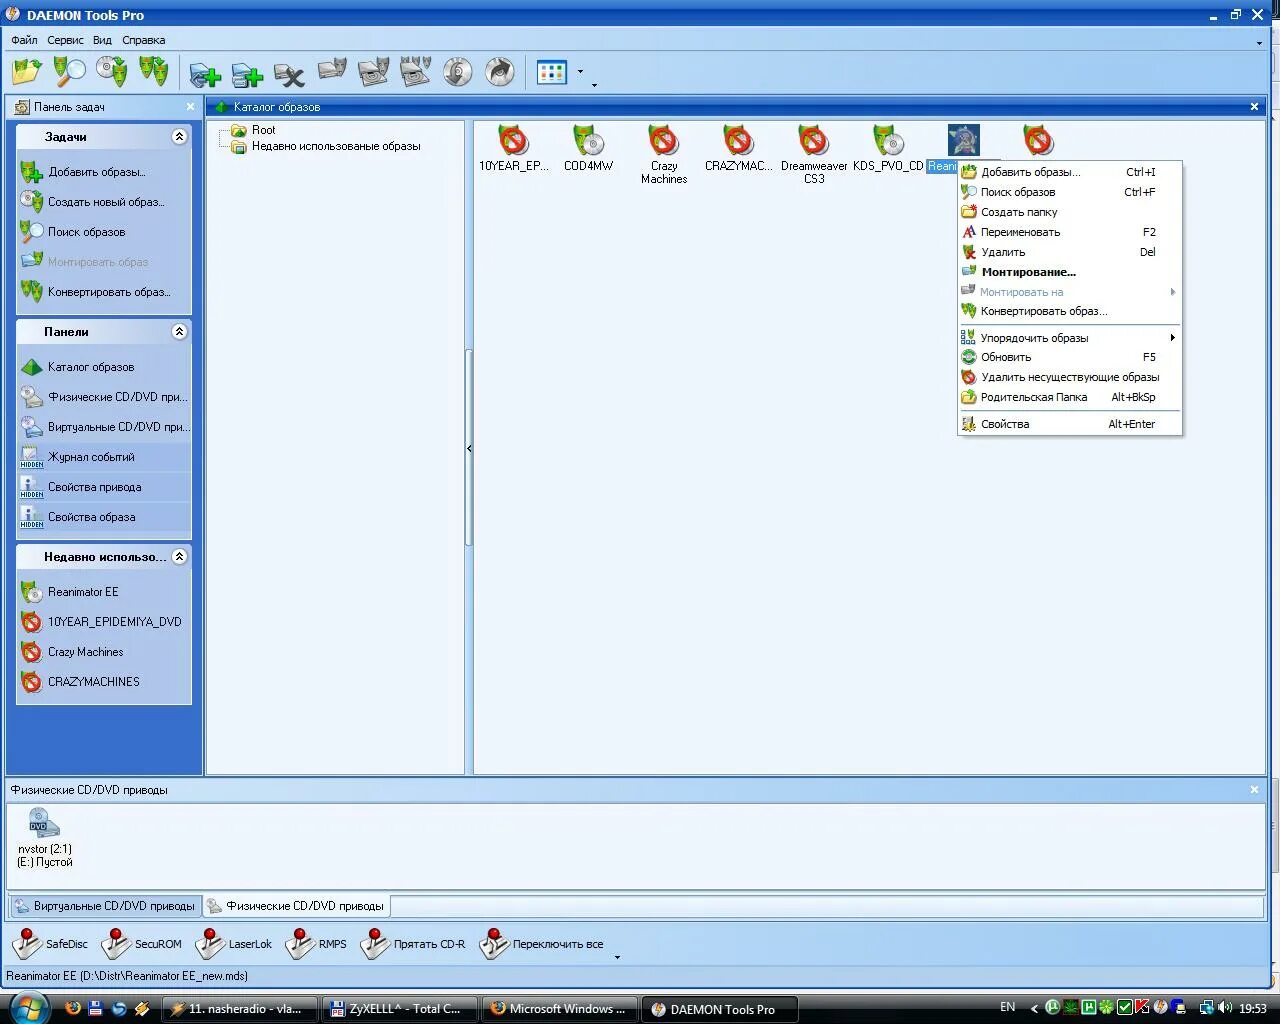Click the Add images toolbar icon
This screenshot has width=1280, height=1024.
[x=27, y=72]
